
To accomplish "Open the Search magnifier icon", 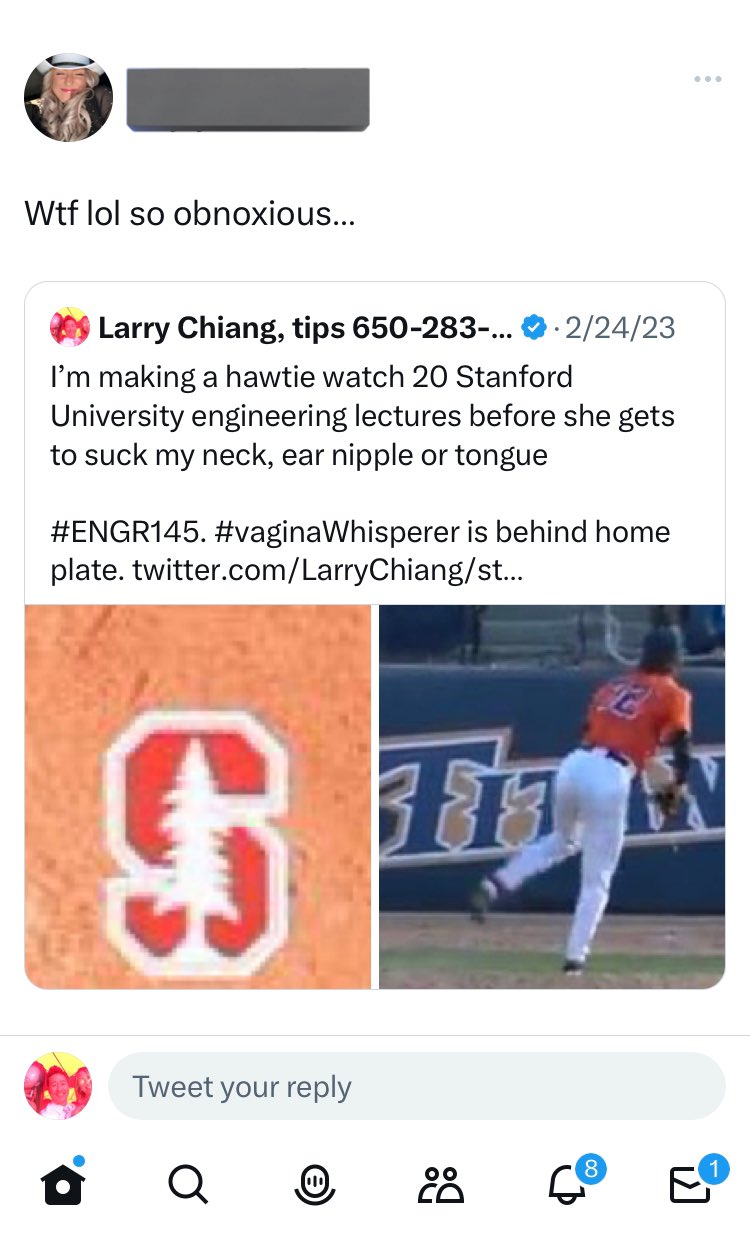I will 188,1185.
